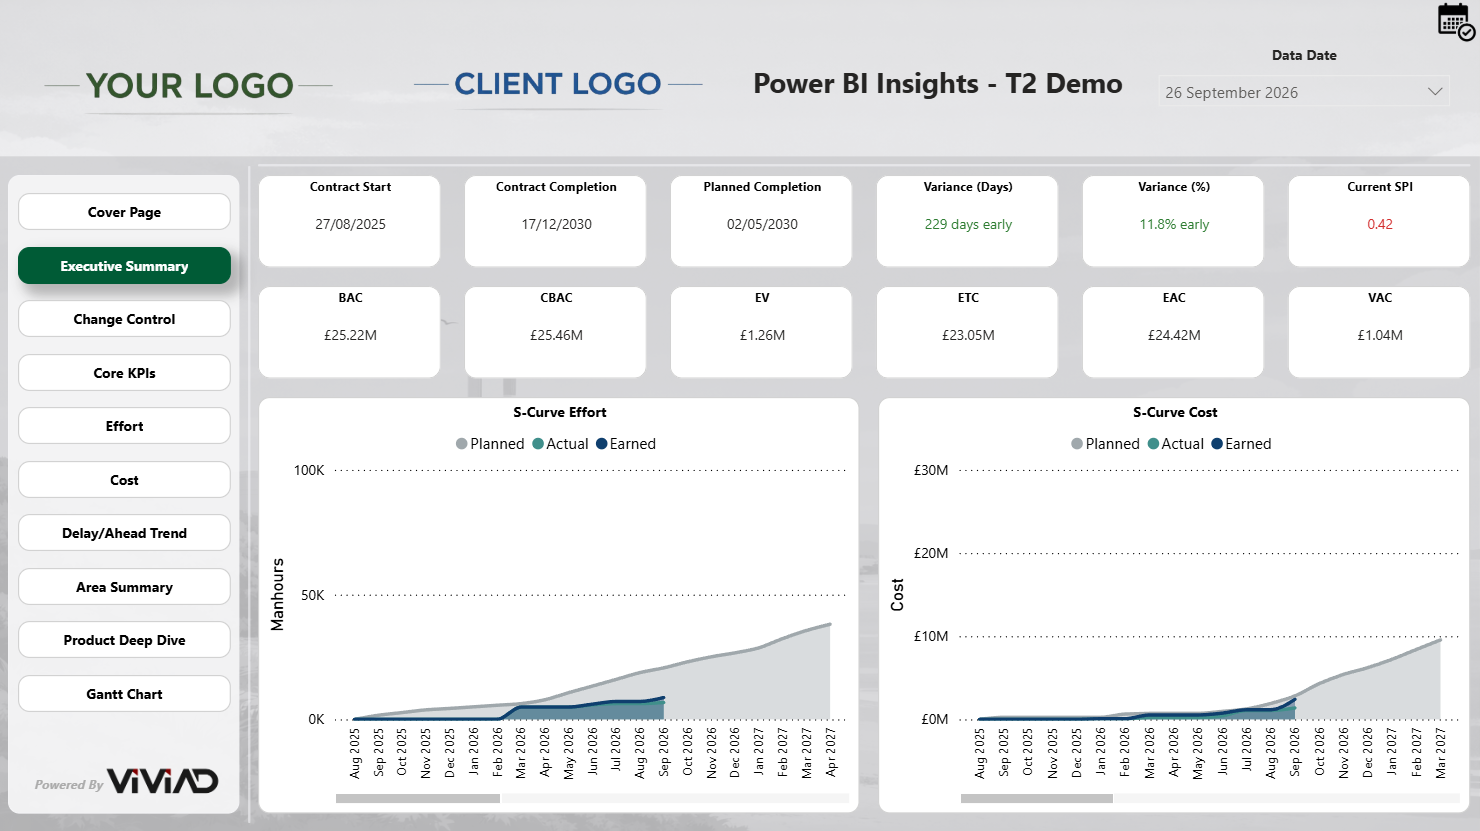Navigate to Core KPIs
This screenshot has height=831, width=1480.
(x=124, y=373)
